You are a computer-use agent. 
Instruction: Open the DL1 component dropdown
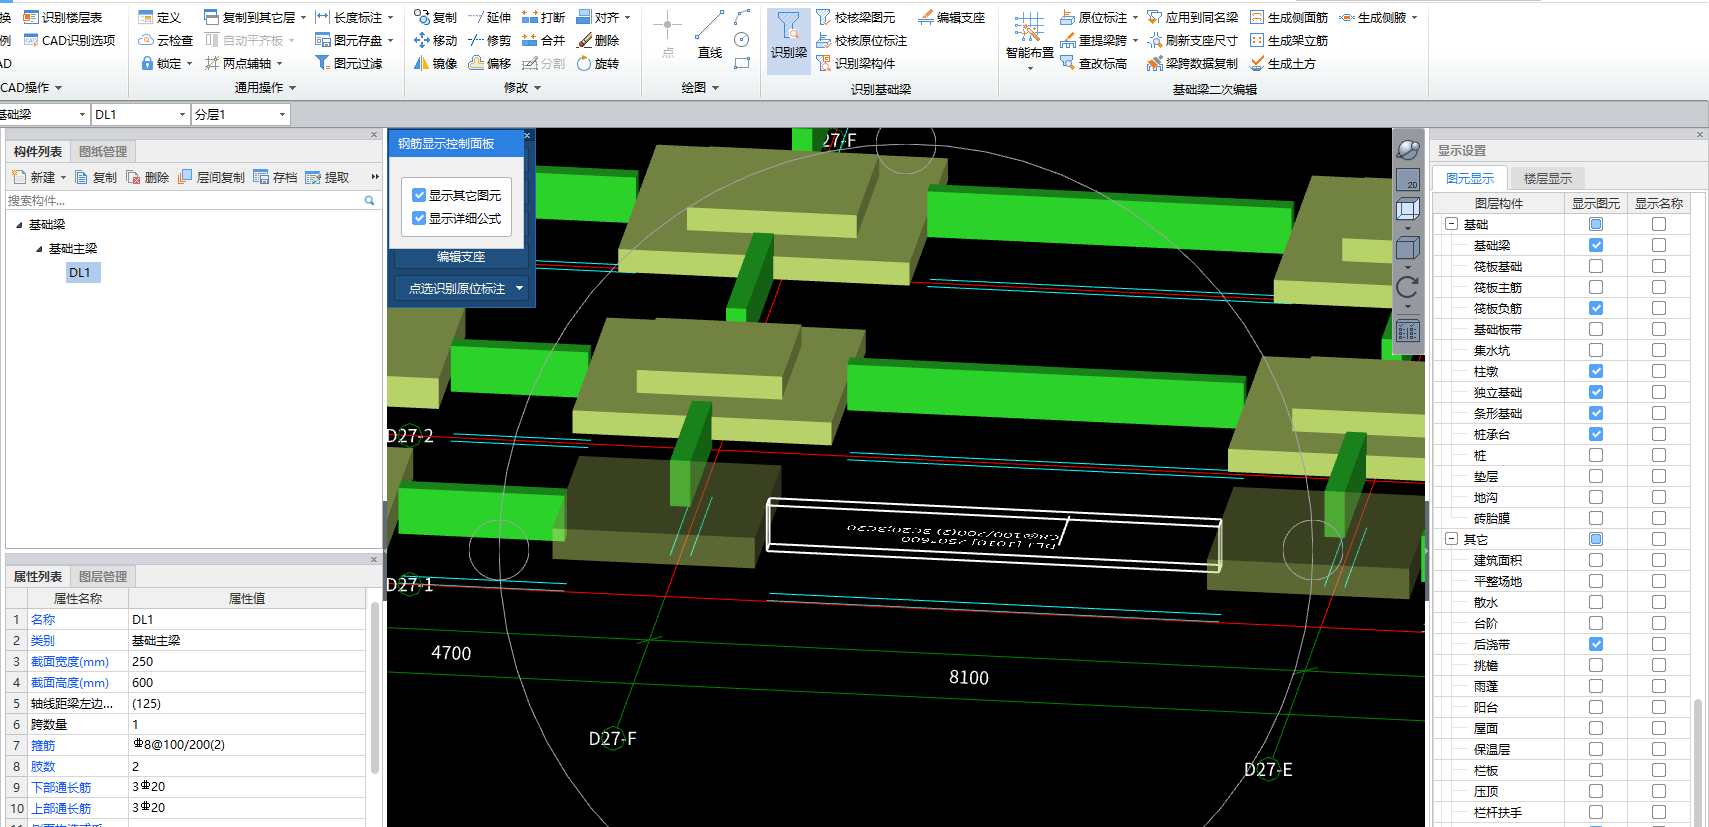[x=182, y=115]
